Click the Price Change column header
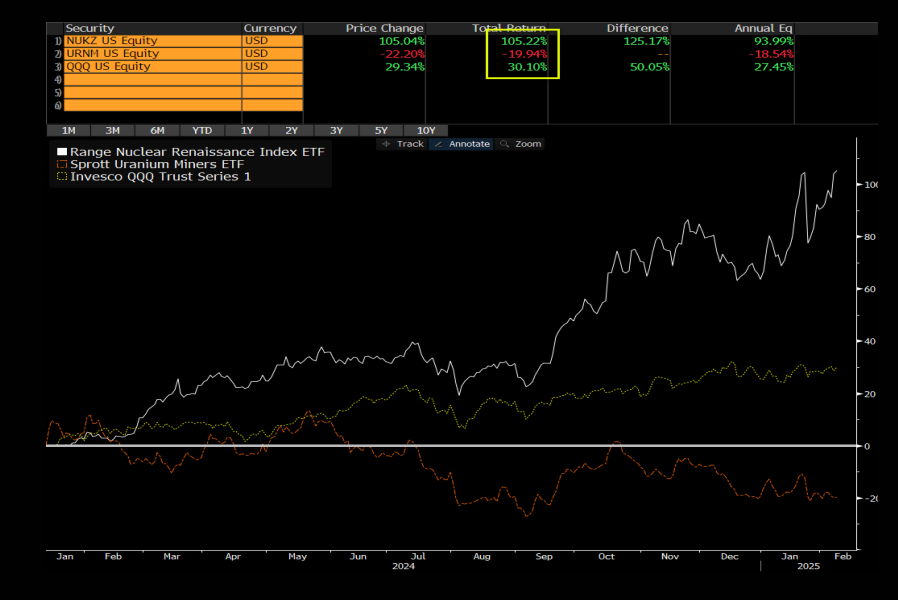898x600 pixels. click(x=385, y=28)
